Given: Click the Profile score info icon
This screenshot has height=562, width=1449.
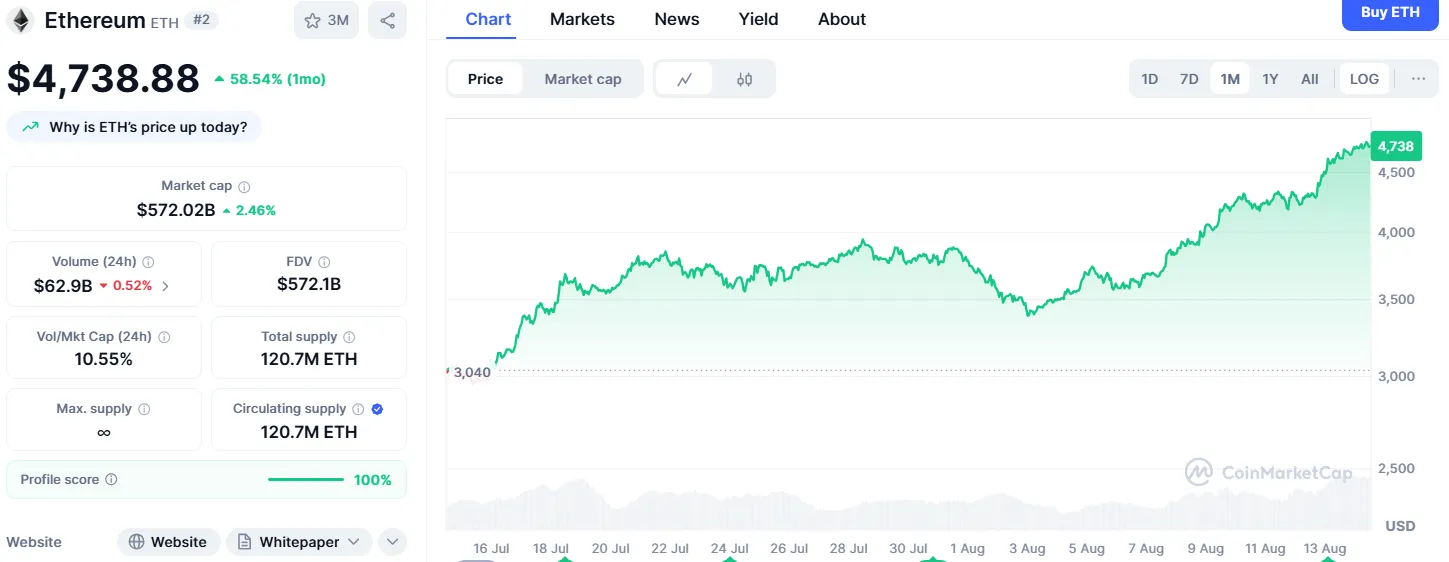Looking at the screenshot, I should [x=111, y=480].
